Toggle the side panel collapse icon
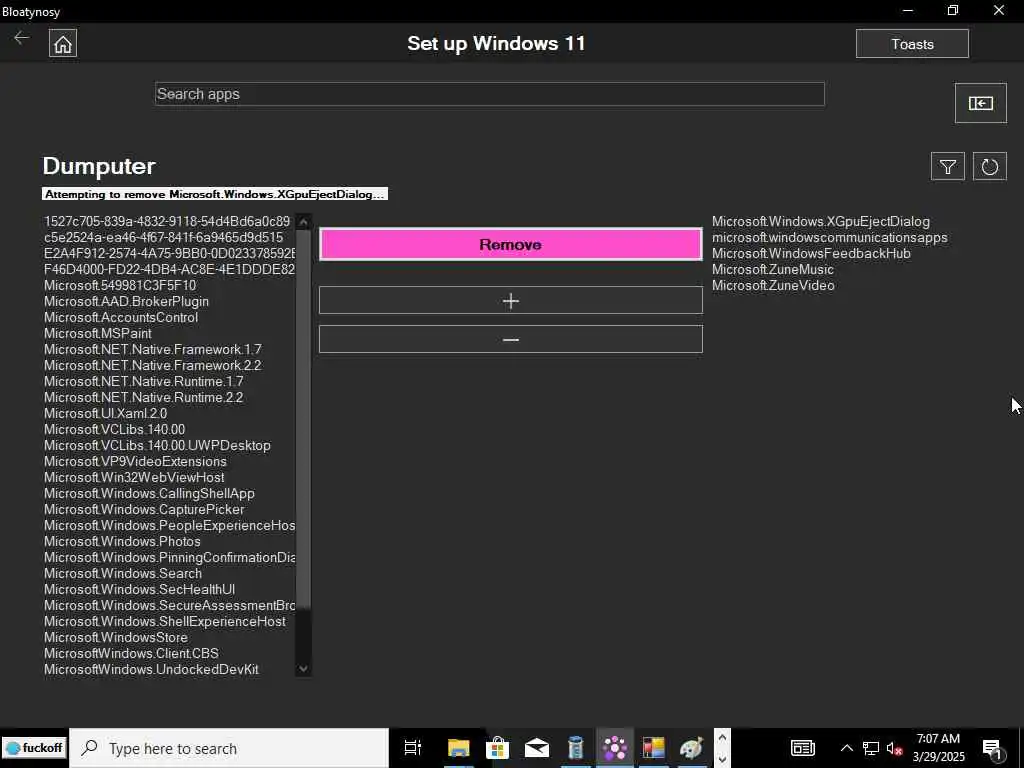The width and height of the screenshot is (1024, 768). pyautogui.click(x=980, y=103)
